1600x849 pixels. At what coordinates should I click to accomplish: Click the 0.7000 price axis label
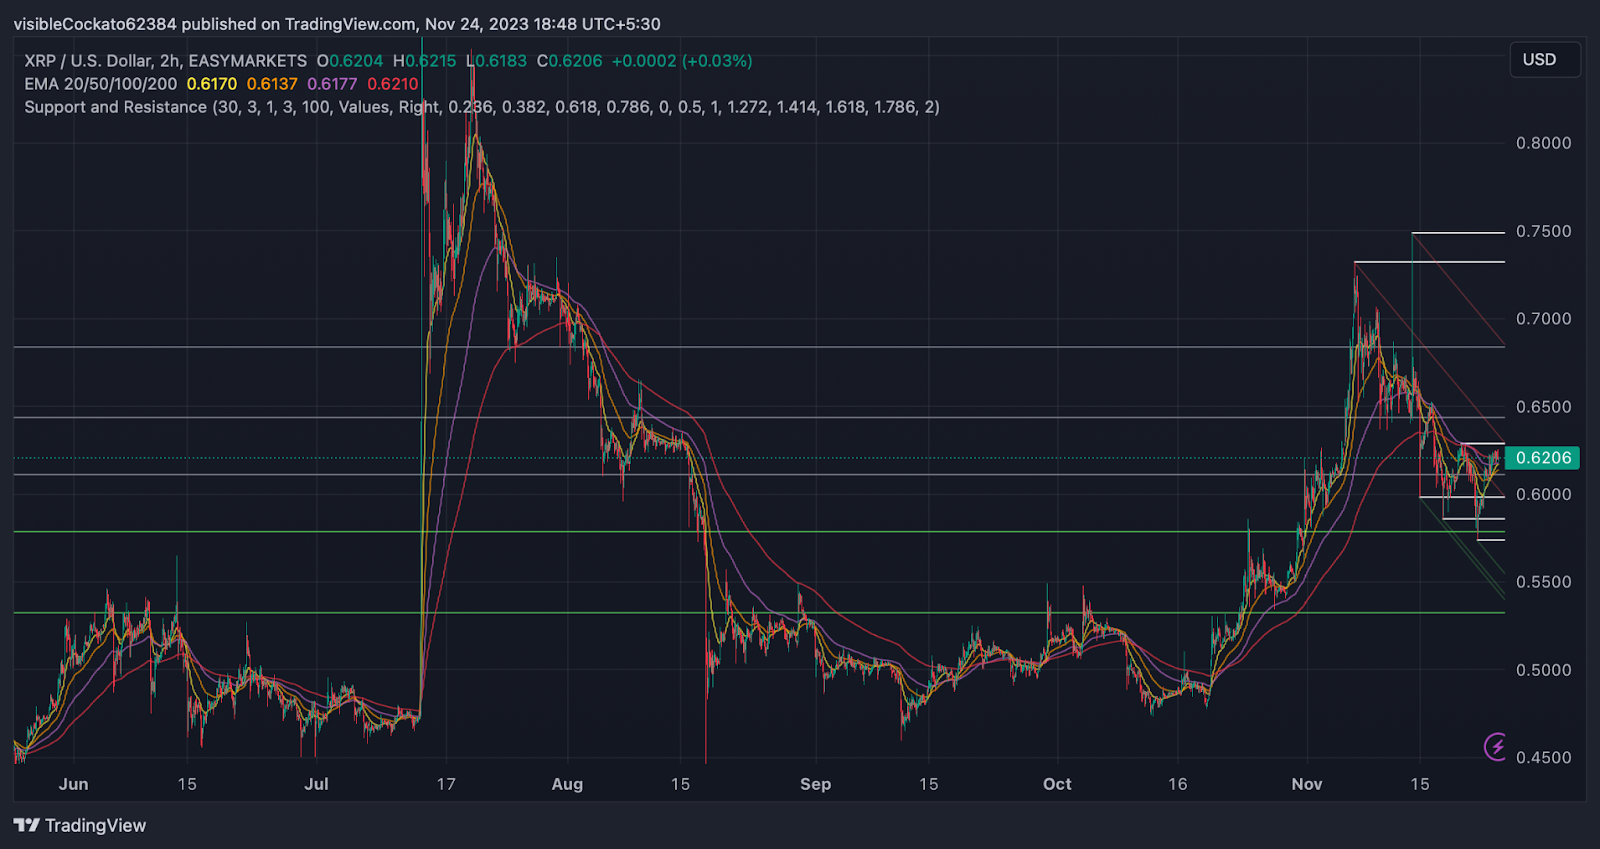[x=1544, y=319]
